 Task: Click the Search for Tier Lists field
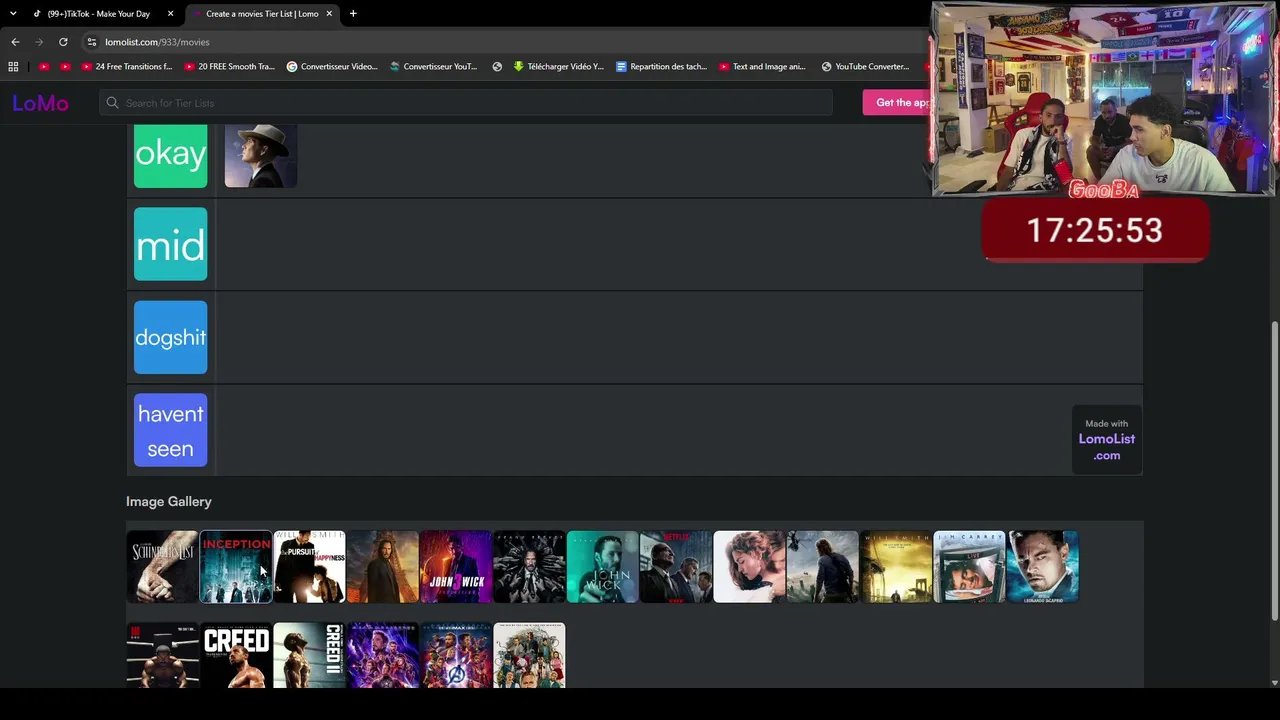(x=466, y=103)
